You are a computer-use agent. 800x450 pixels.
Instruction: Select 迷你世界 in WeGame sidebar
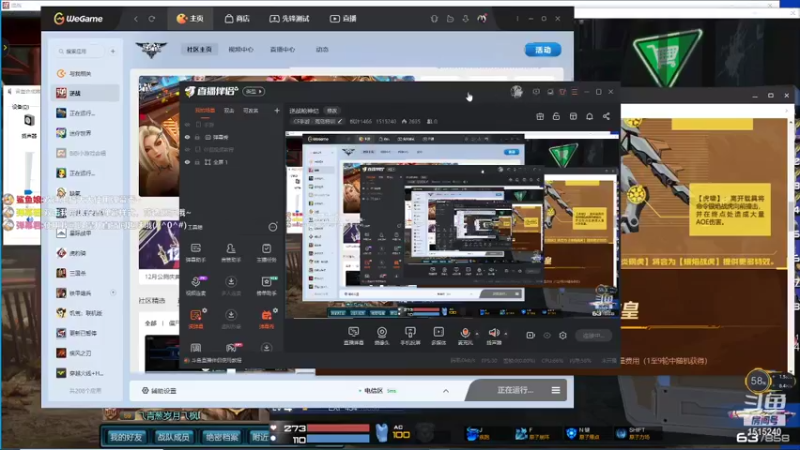85,133
